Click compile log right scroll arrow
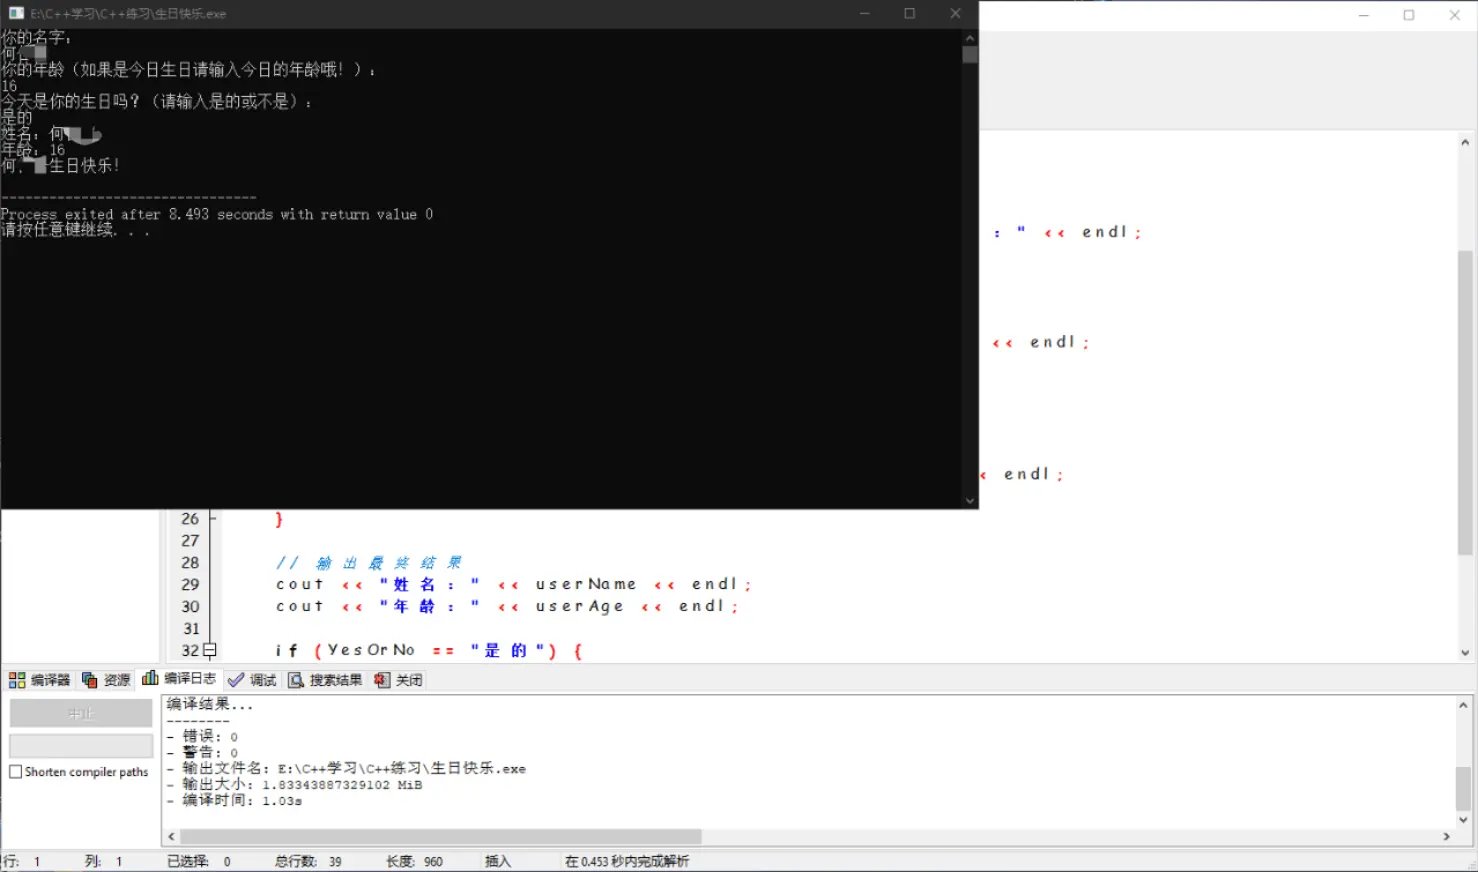Viewport: 1478px width, 872px height. tap(1446, 836)
